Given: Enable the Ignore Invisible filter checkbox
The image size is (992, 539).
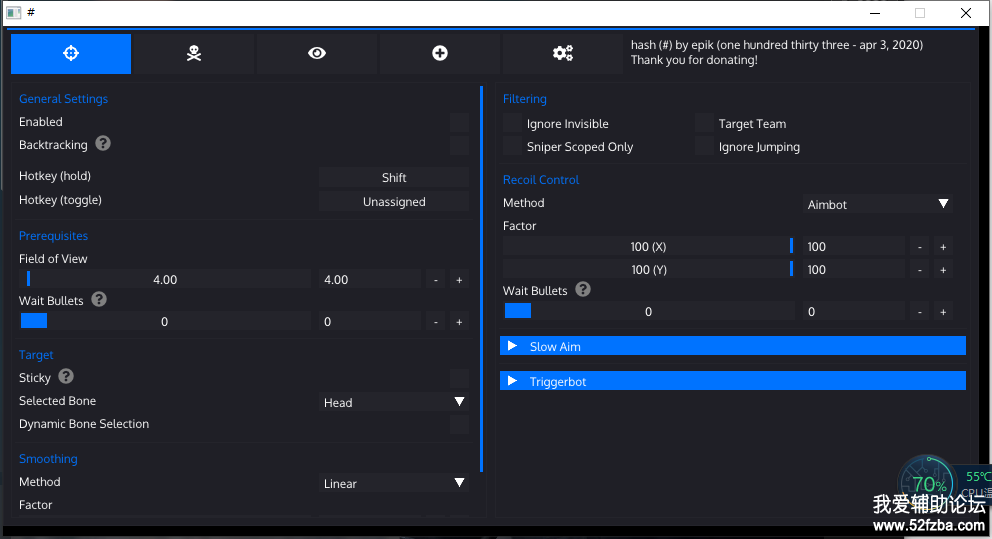Looking at the screenshot, I should [x=512, y=124].
